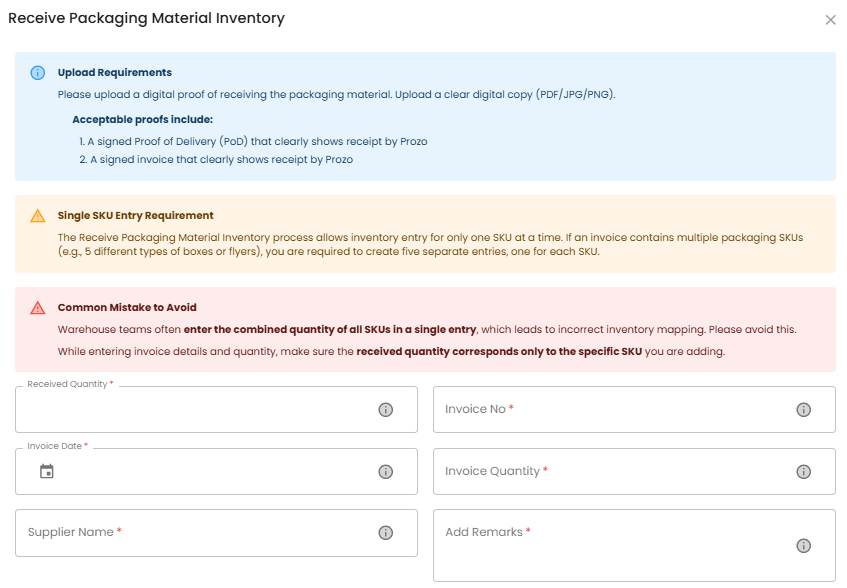
Task: Close the Receive Packaging Material Inventory dialog
Action: [x=830, y=20]
